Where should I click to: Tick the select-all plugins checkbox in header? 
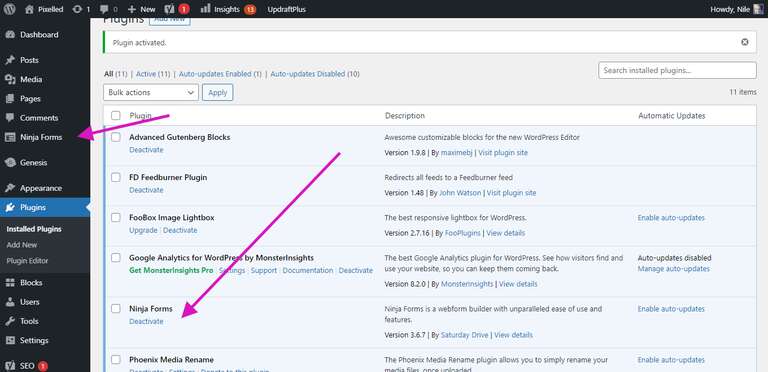point(116,116)
